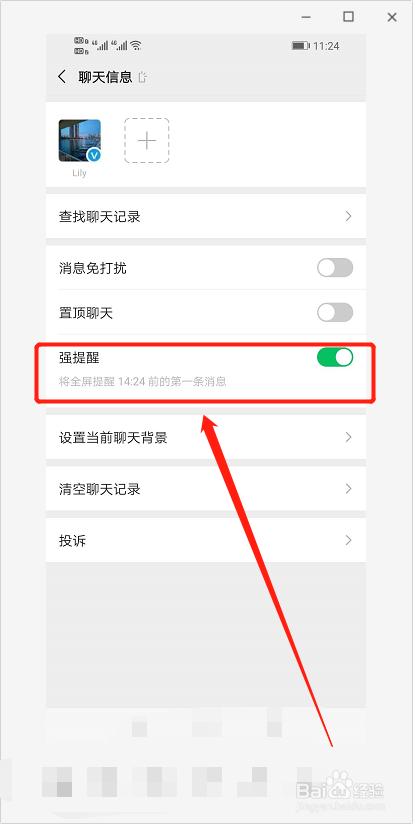The width and height of the screenshot is (413, 824).
Task: Toggle 消息免打扰 switch on
Action: (335, 267)
